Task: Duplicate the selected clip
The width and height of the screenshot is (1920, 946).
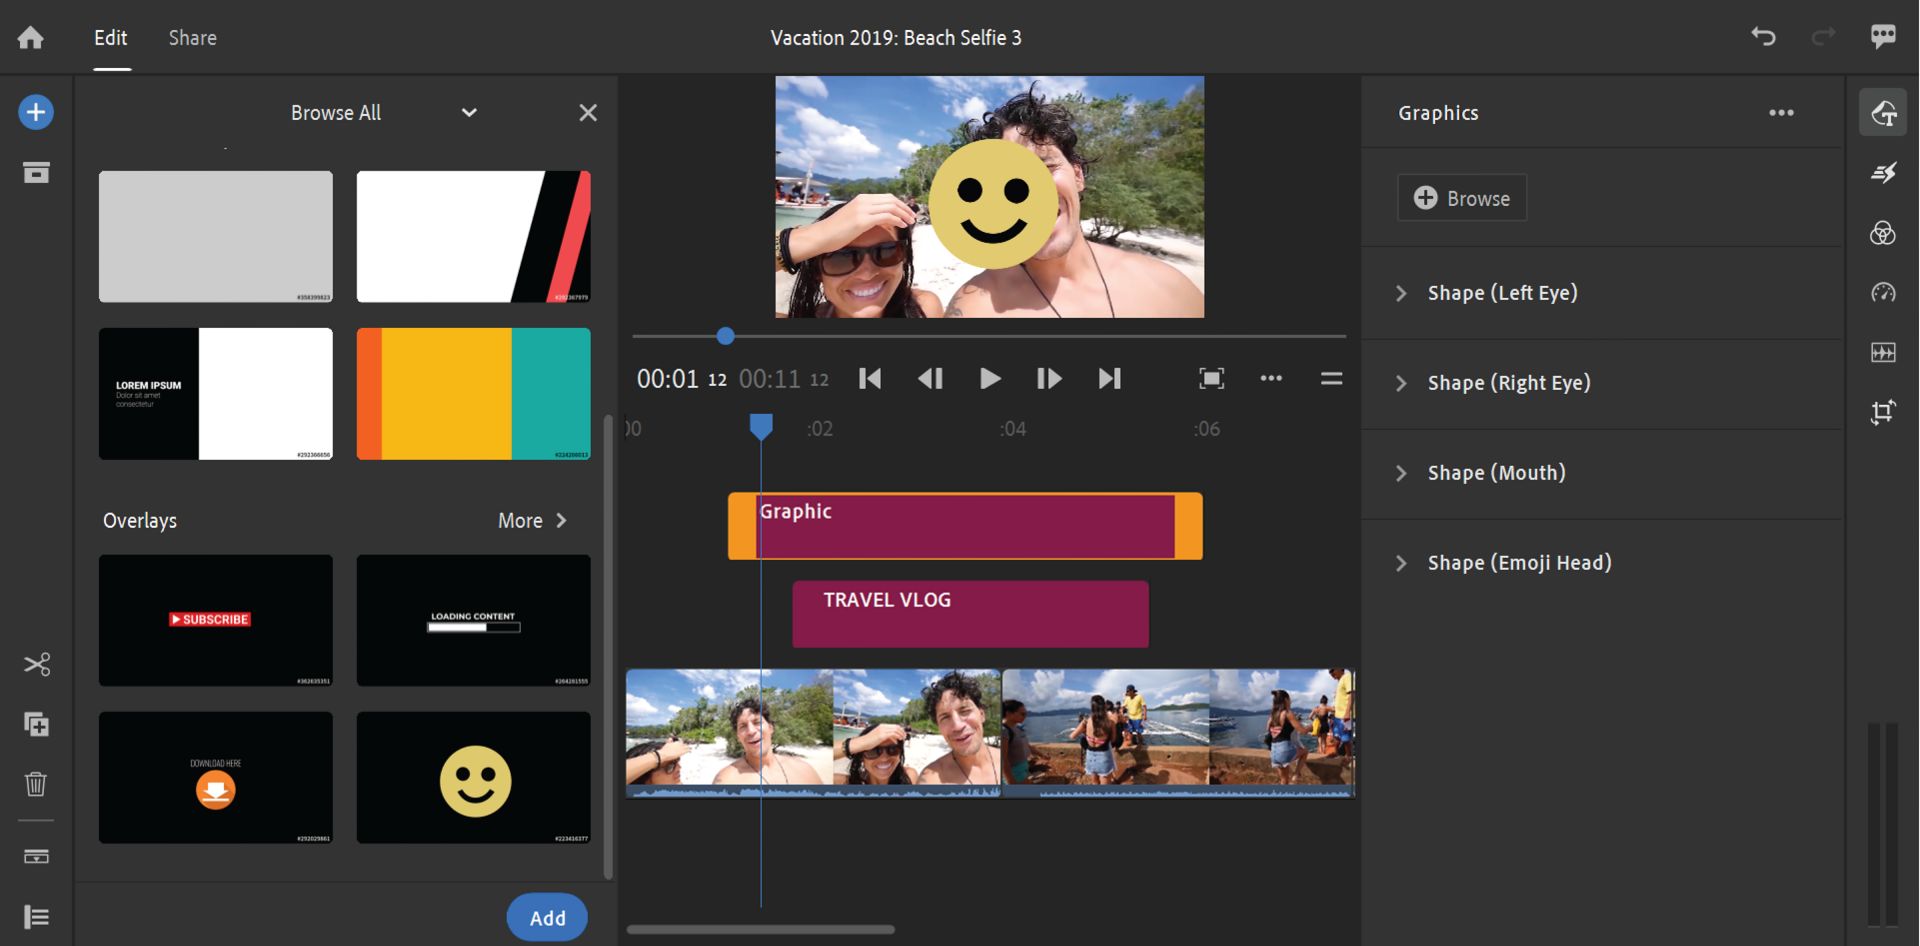Action: pos(36,724)
